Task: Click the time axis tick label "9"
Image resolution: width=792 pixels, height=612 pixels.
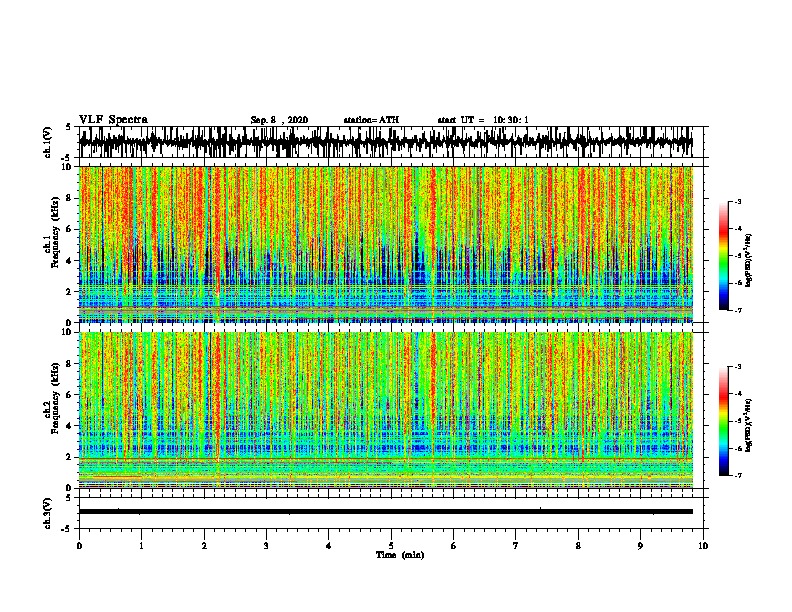Action: click(x=640, y=546)
